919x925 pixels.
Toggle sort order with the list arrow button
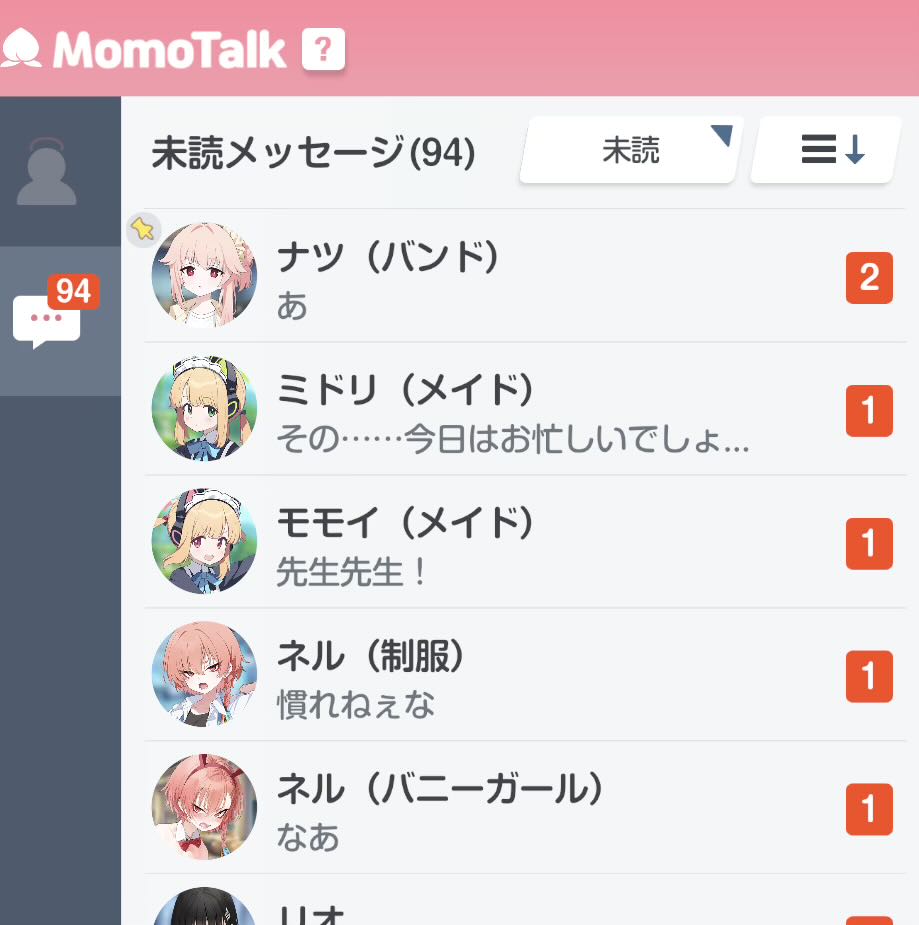[x=826, y=150]
